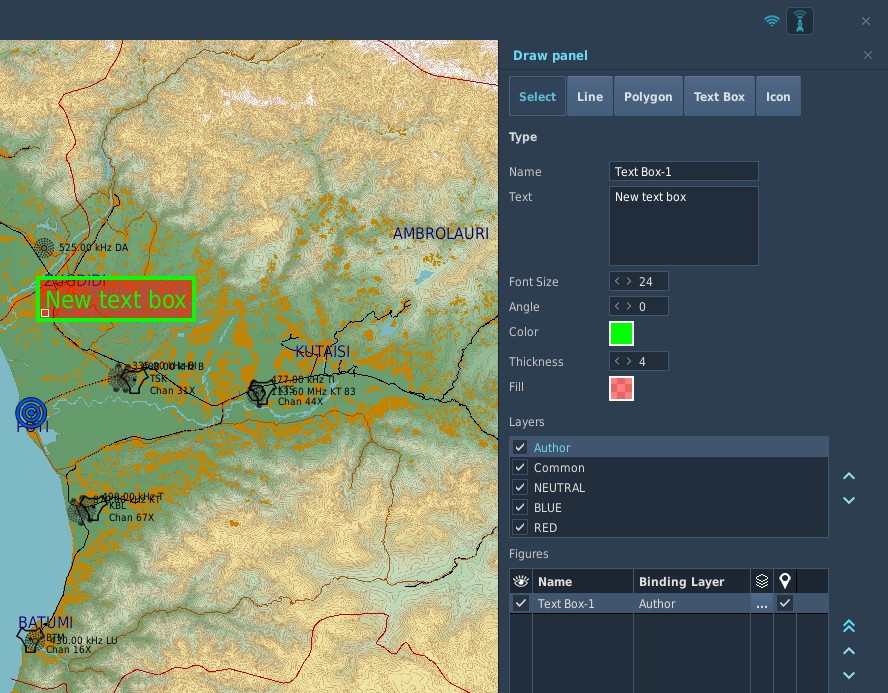Switch to the Text Box tool tab

point(719,96)
